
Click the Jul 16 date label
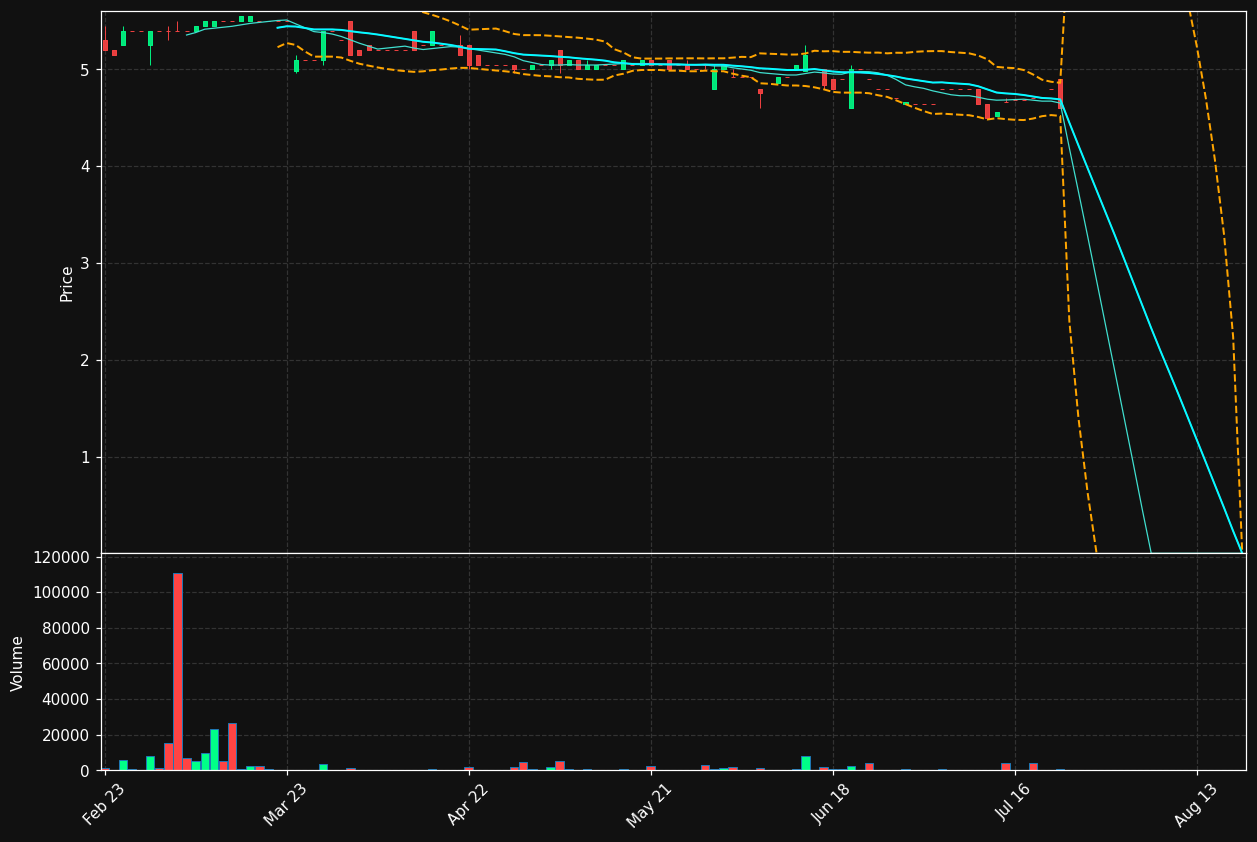coord(1014,804)
